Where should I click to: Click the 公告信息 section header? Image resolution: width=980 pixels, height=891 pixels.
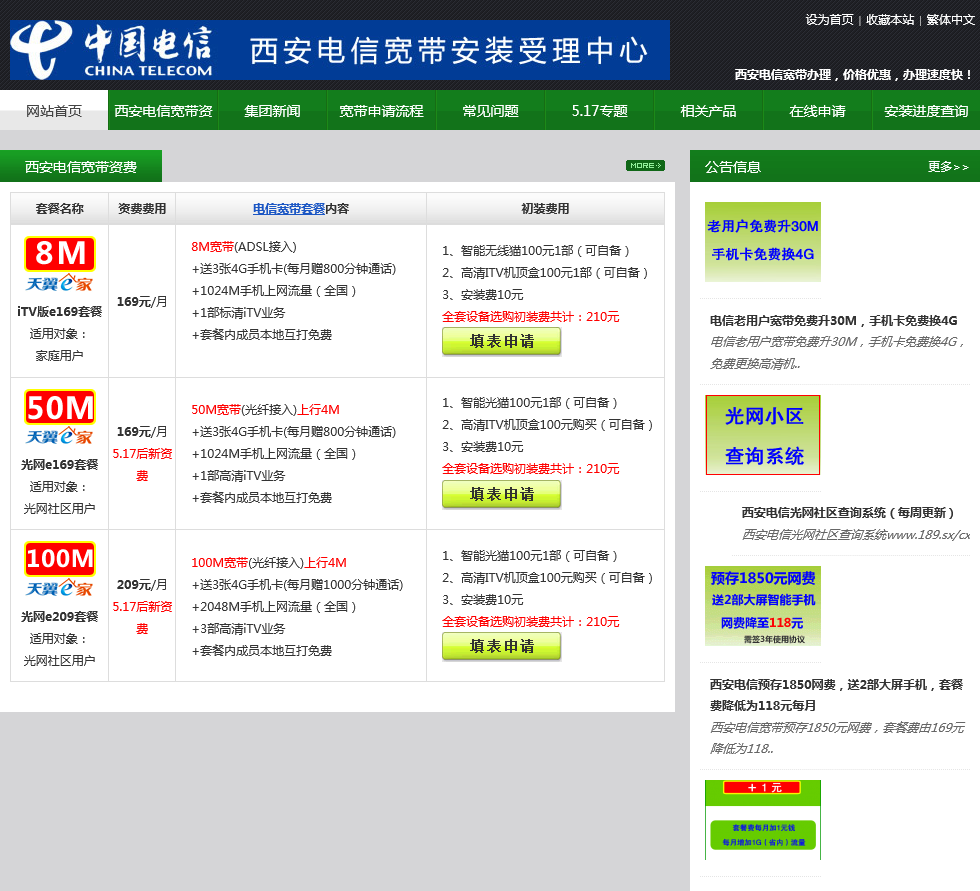(732, 167)
